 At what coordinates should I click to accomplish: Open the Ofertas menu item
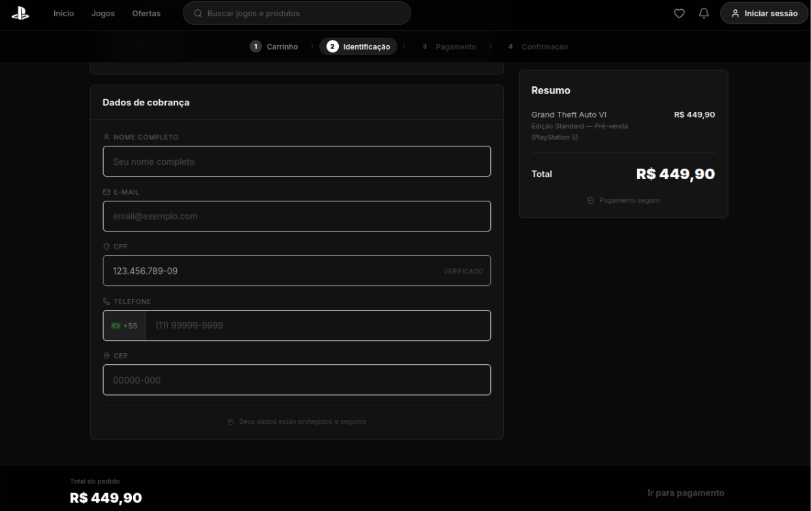click(146, 13)
